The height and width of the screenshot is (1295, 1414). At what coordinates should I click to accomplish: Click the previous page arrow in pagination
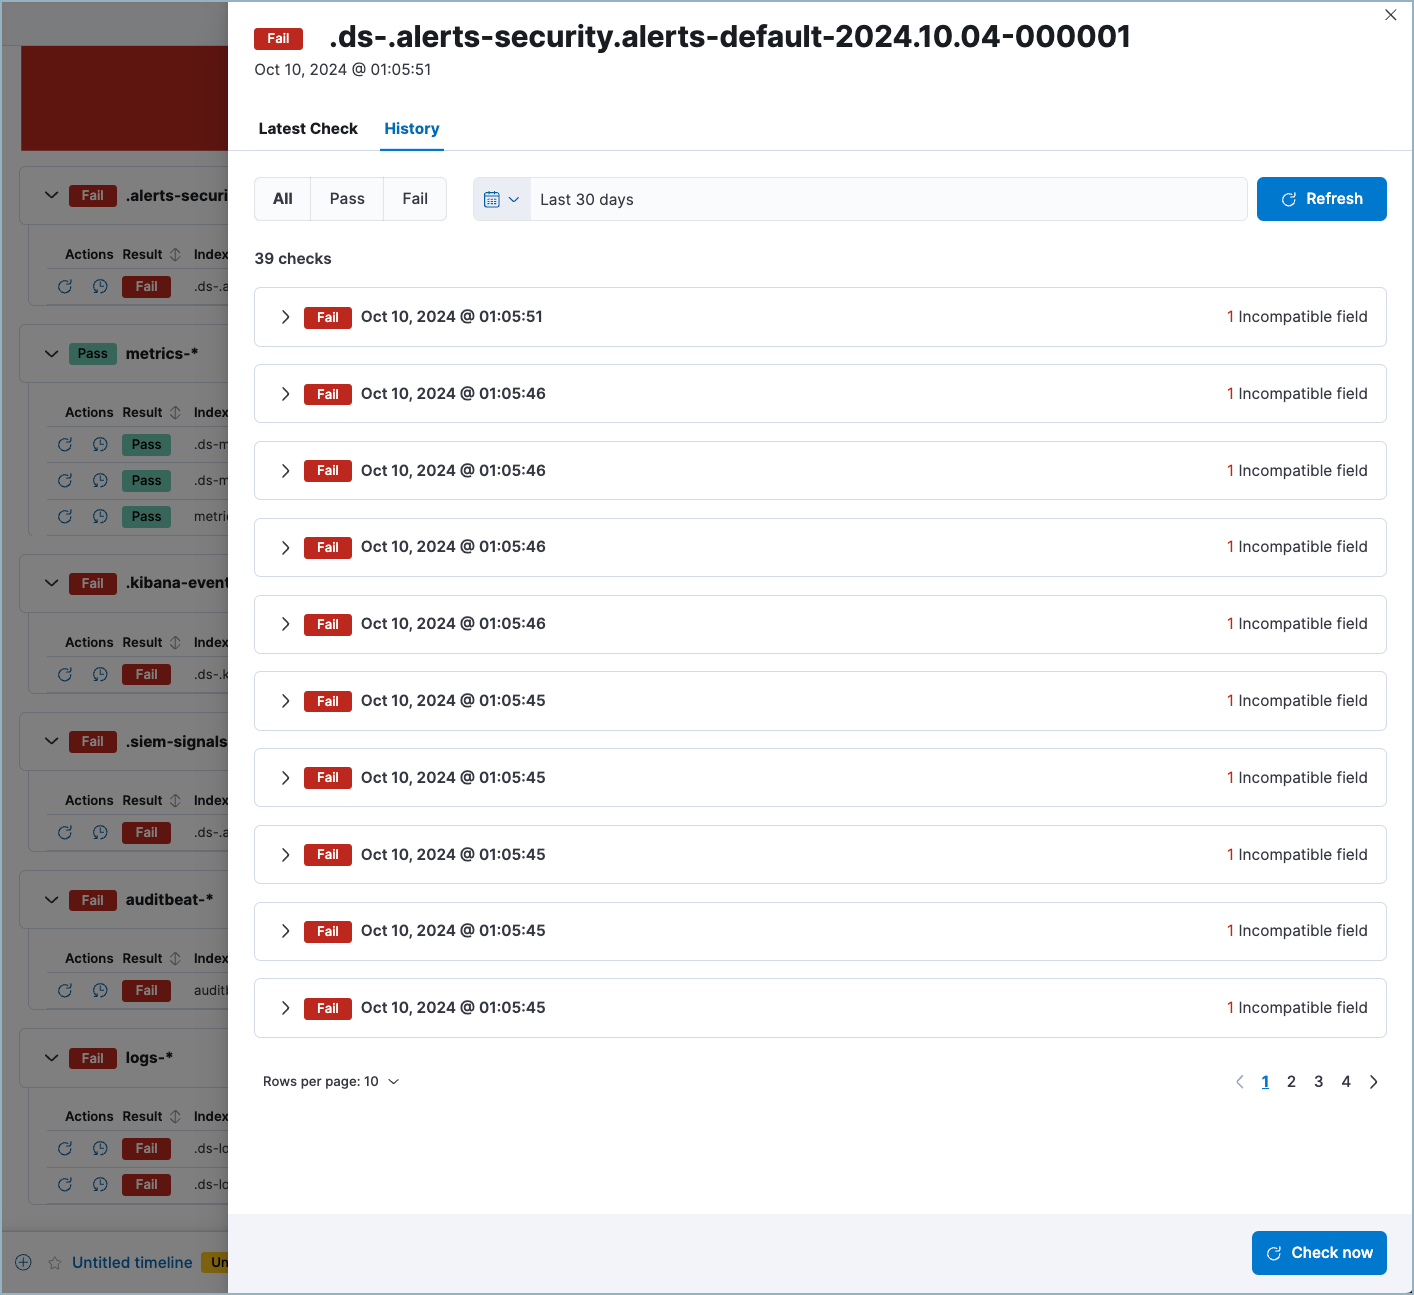pyautogui.click(x=1240, y=1082)
